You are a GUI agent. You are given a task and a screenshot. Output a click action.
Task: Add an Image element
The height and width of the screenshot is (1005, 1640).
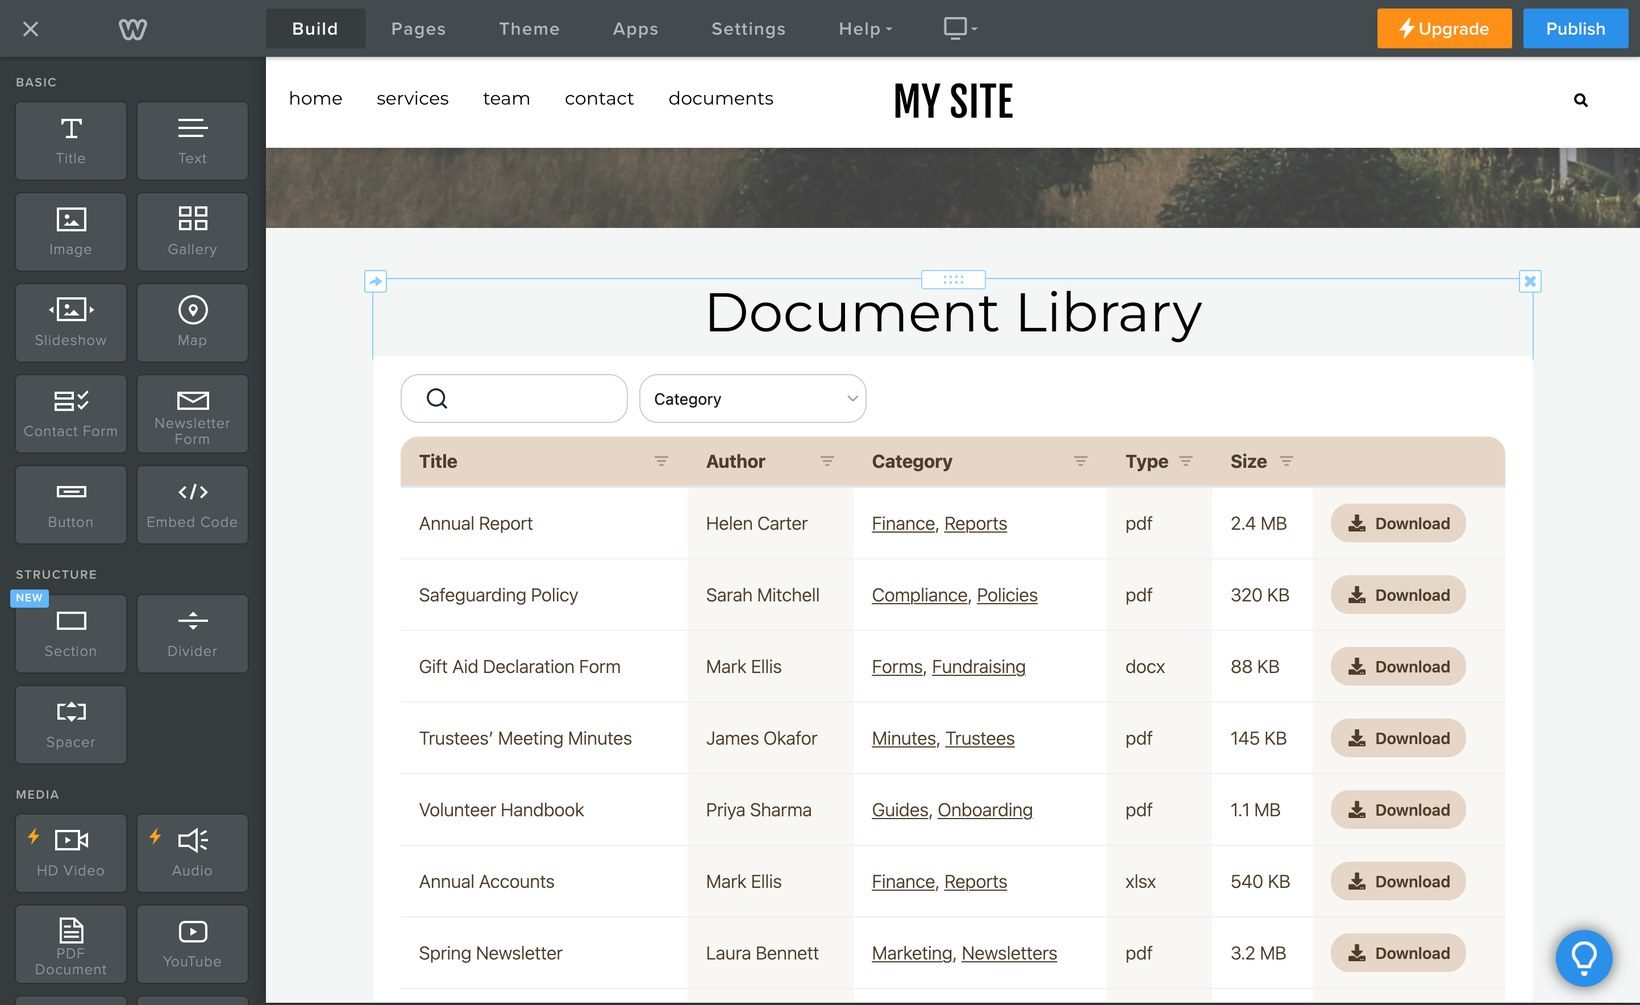71,232
